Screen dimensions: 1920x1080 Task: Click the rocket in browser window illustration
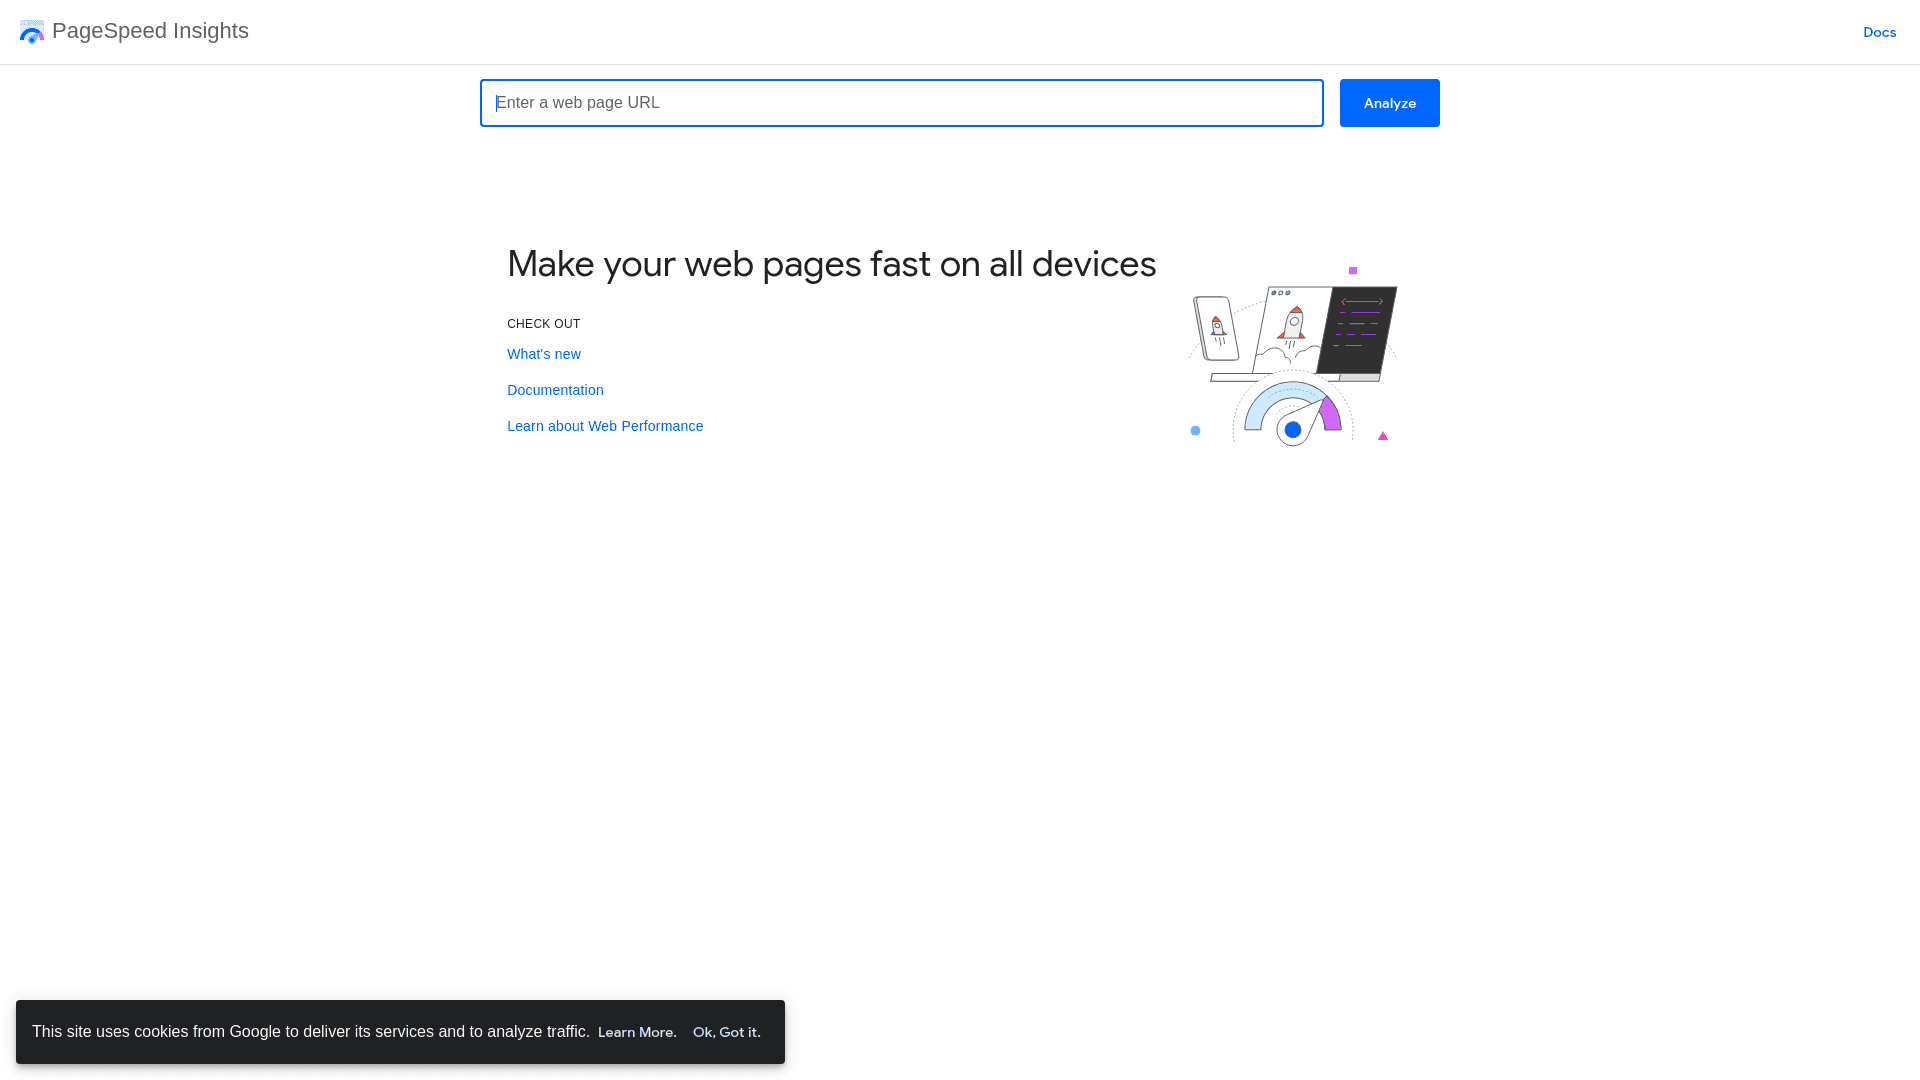point(1292,325)
